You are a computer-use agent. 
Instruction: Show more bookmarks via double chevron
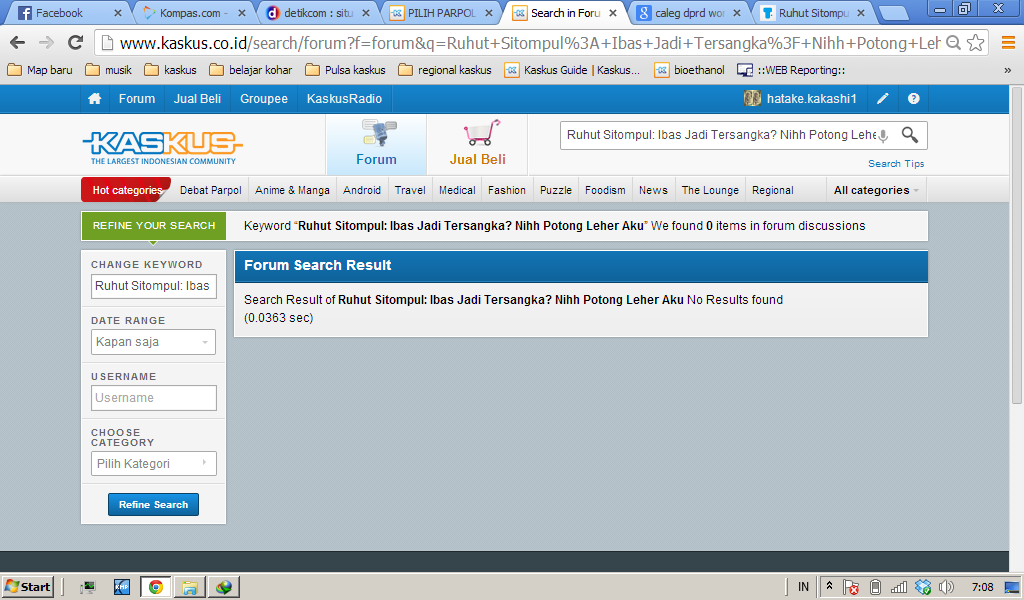click(x=1008, y=71)
